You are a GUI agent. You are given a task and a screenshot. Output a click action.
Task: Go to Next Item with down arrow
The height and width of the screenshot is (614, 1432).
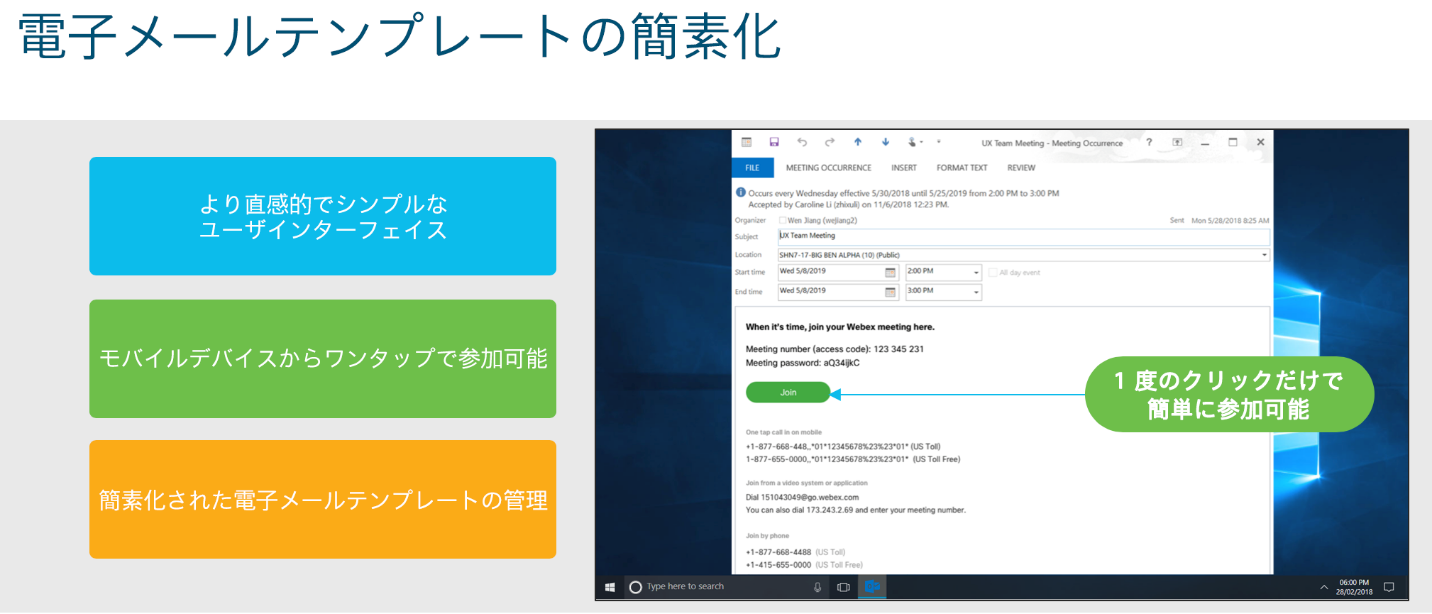pos(885,143)
